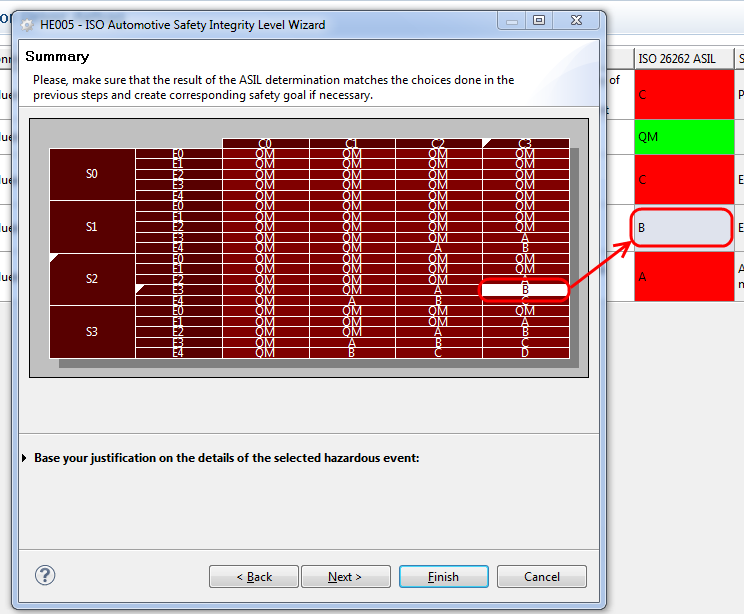Click the S2 severity row header in matrix

(x=92, y=279)
